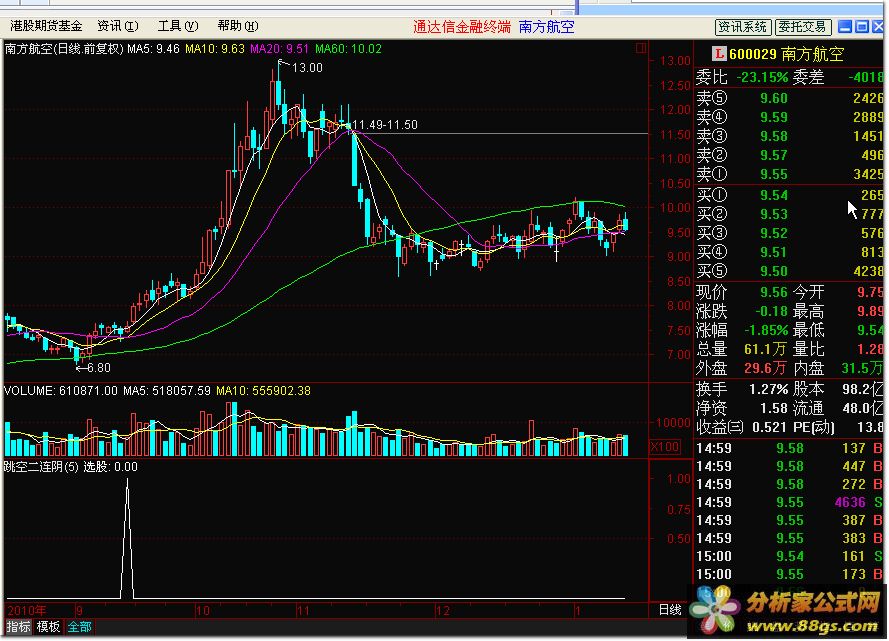Click the 收益(三) 0.521 value
889x641 pixels.
770,427
